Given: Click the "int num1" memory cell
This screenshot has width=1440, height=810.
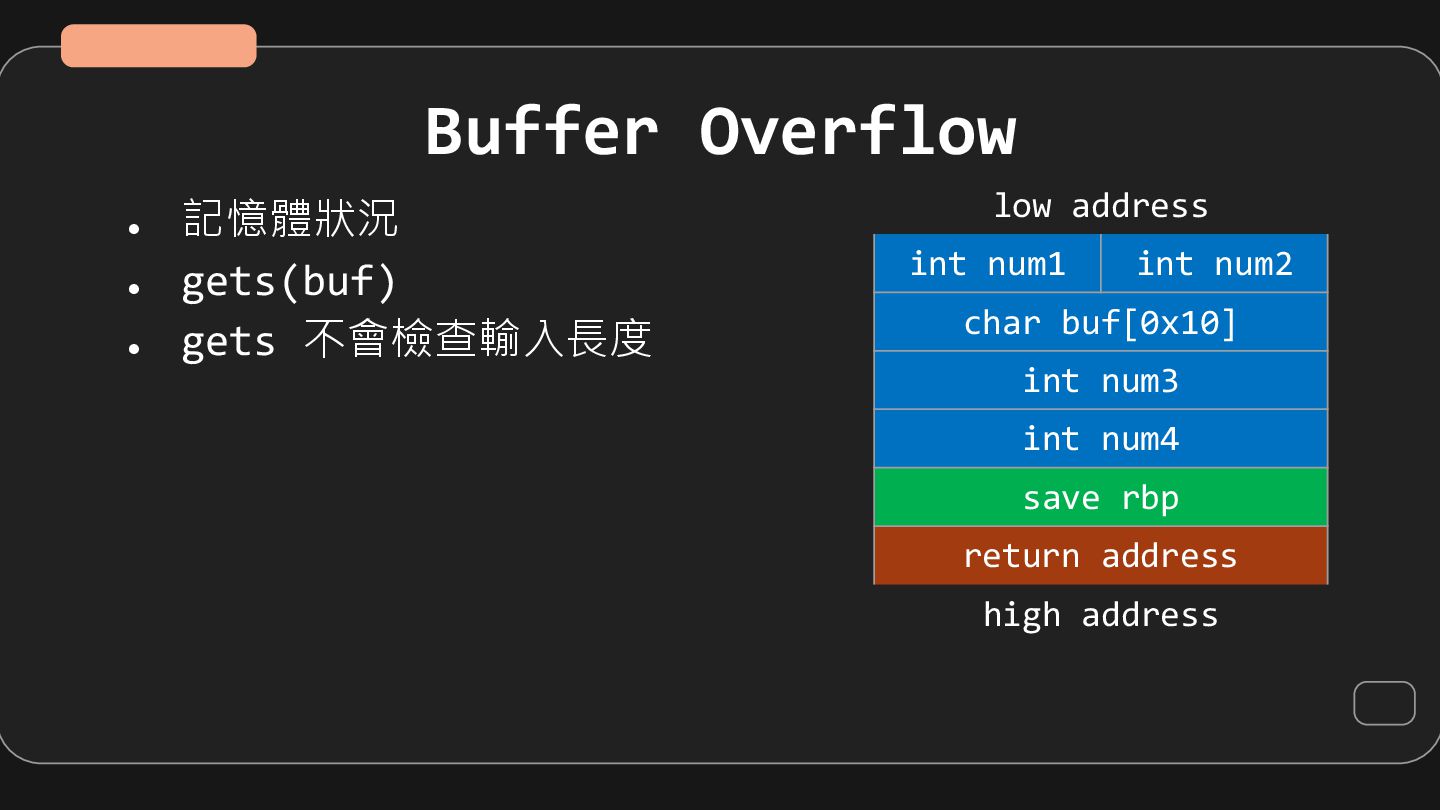Looking at the screenshot, I should 988,264.
